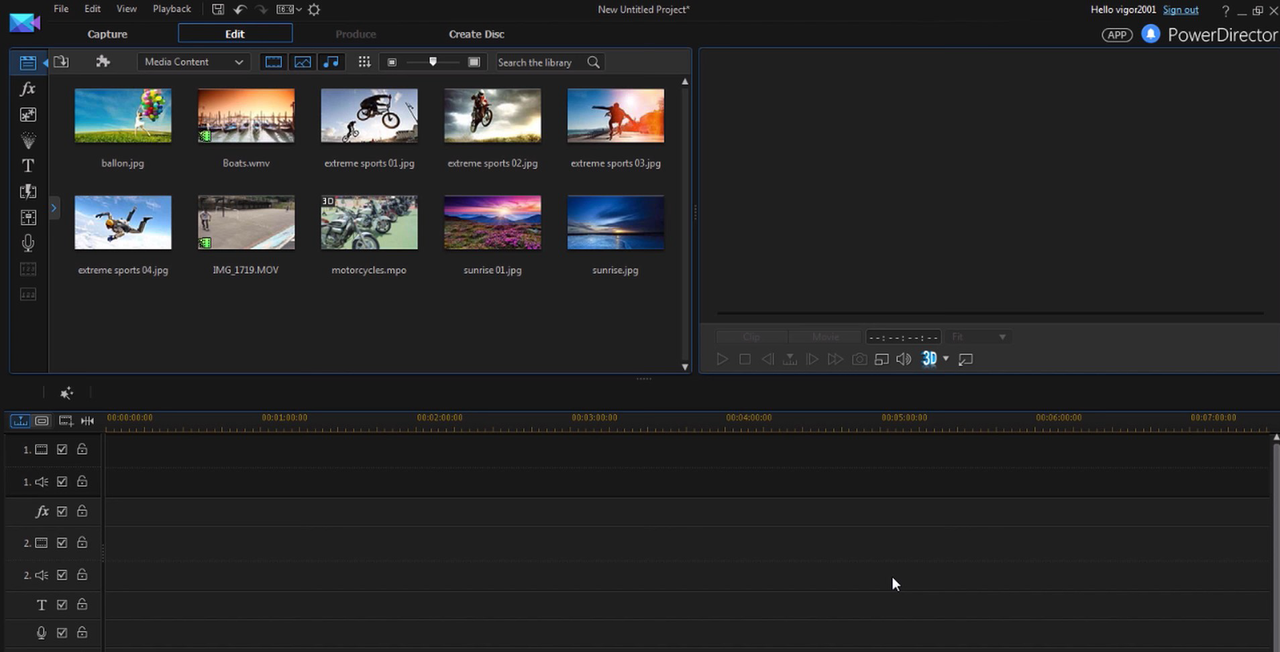Open the Title Room (T) panel
The height and width of the screenshot is (652, 1280).
pos(28,166)
